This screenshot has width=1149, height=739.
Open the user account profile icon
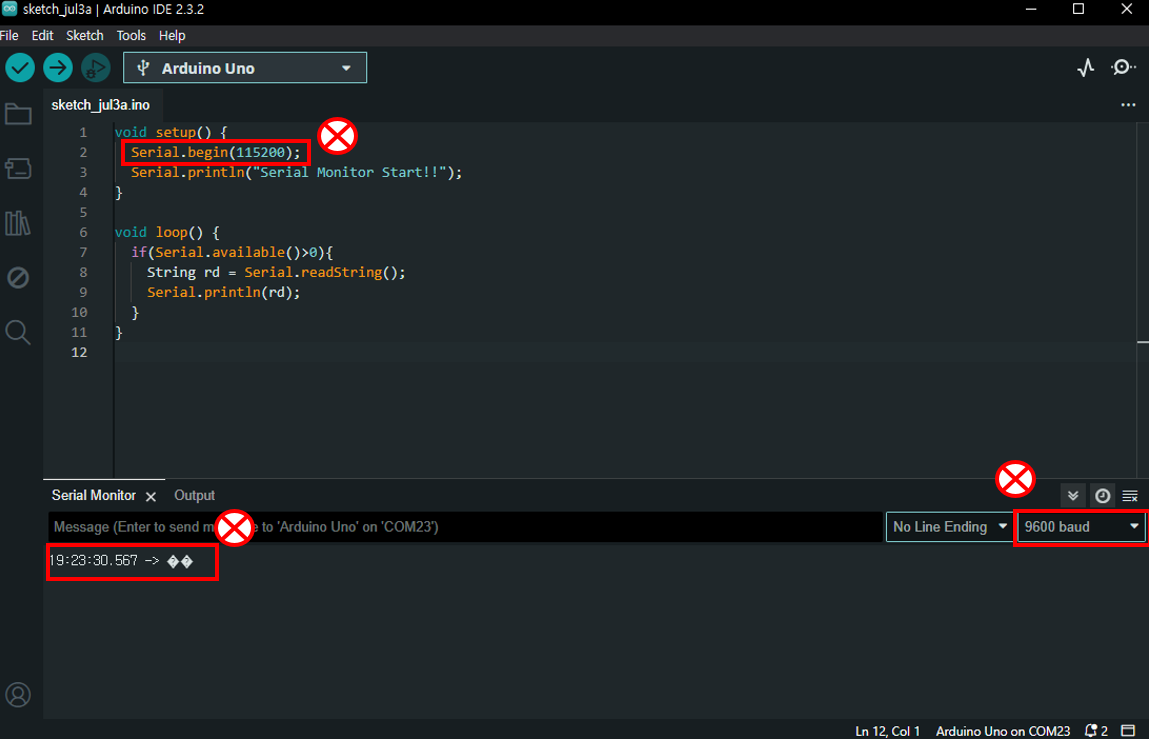click(18, 694)
